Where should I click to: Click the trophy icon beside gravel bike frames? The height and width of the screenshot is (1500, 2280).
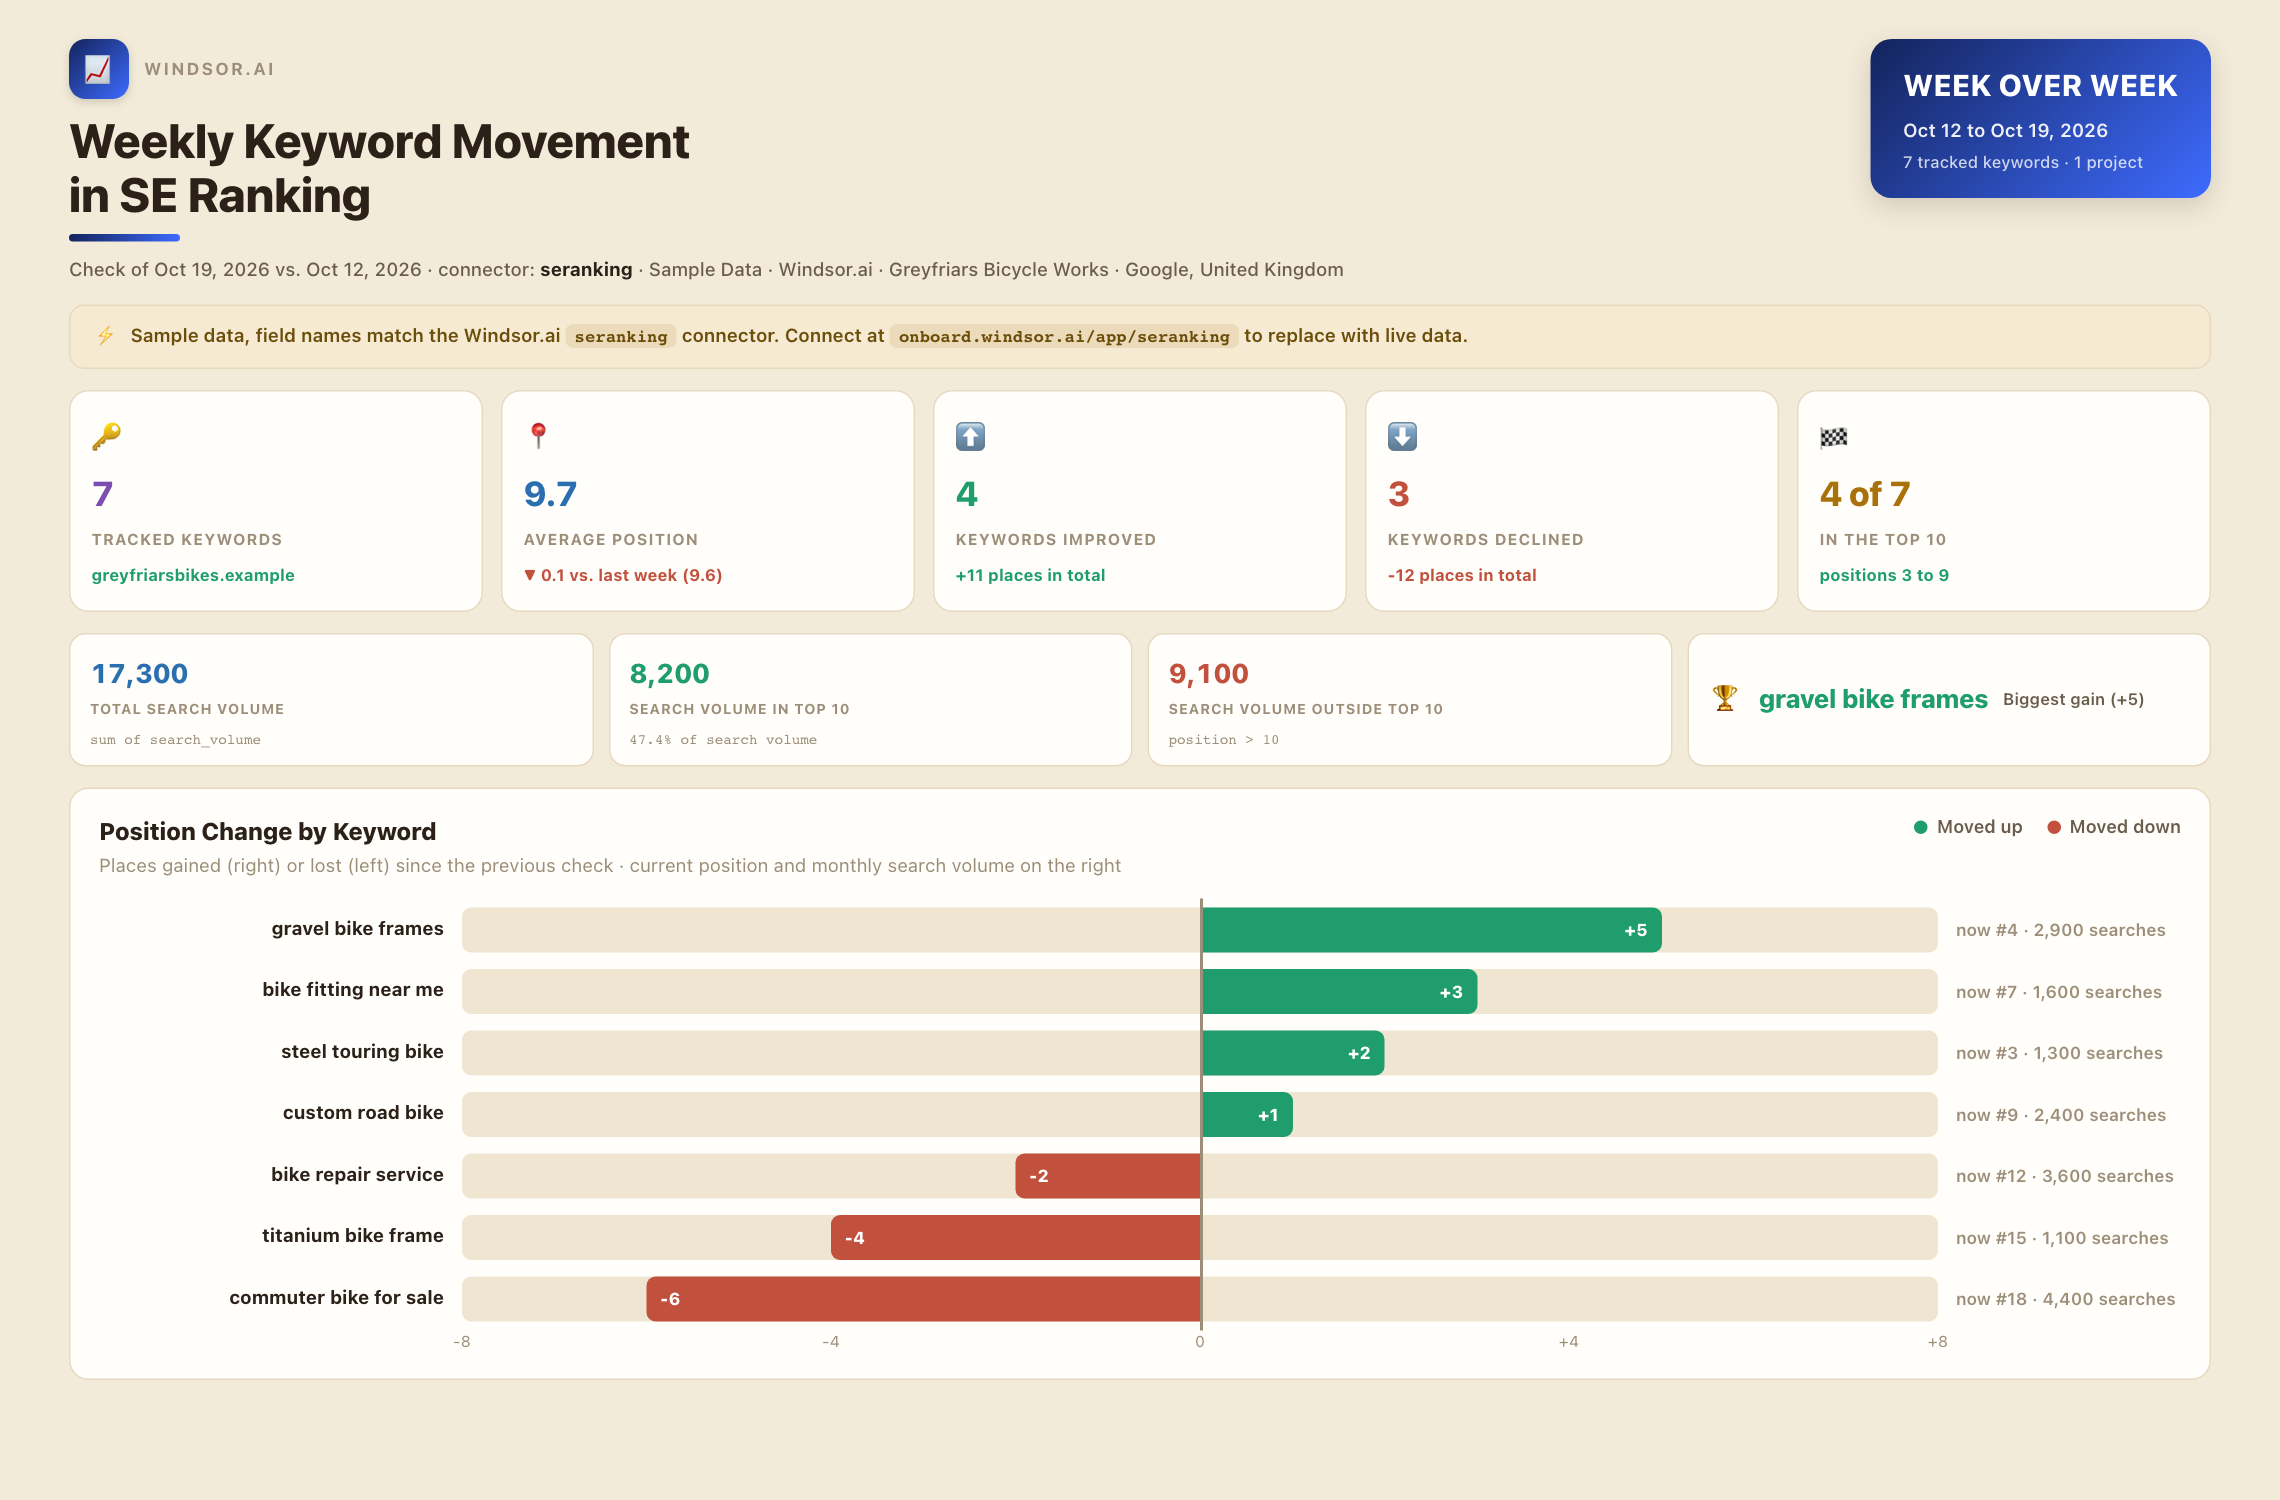[x=1725, y=698]
